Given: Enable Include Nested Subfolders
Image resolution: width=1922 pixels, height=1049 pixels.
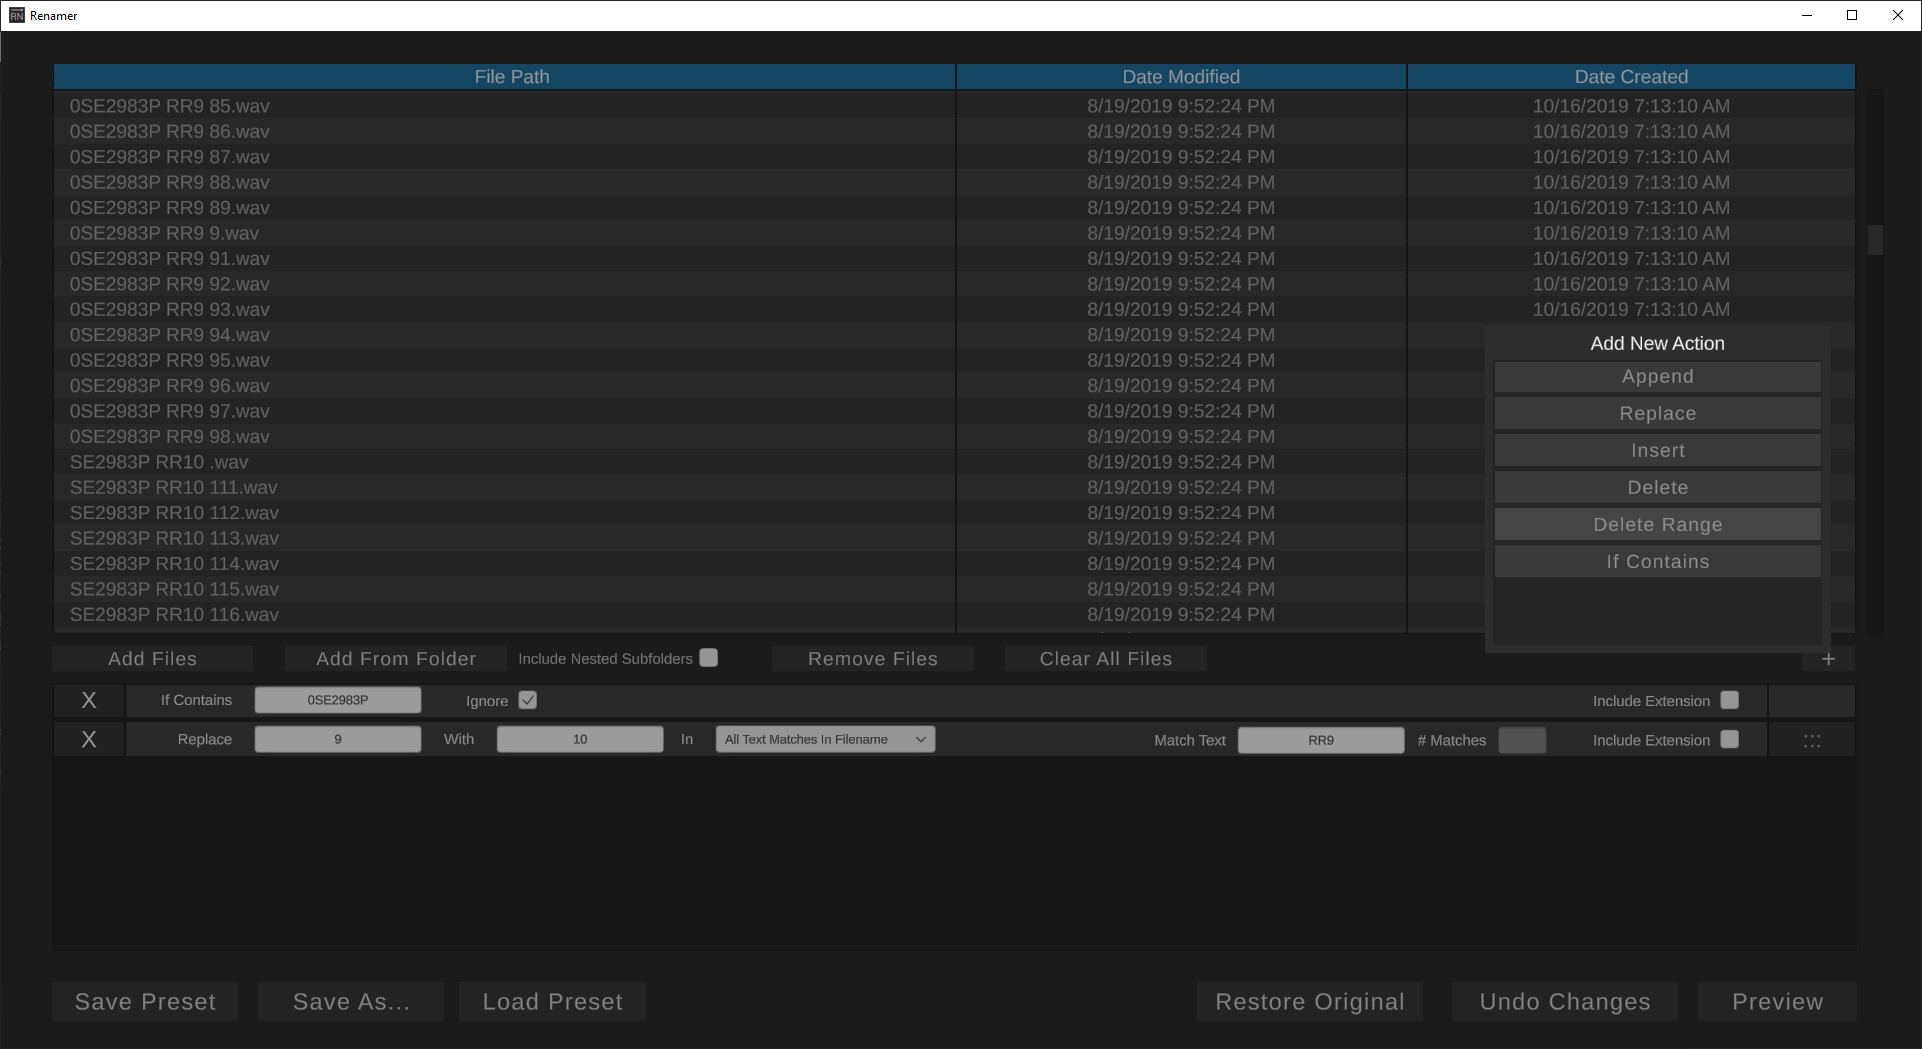Looking at the screenshot, I should (x=709, y=657).
